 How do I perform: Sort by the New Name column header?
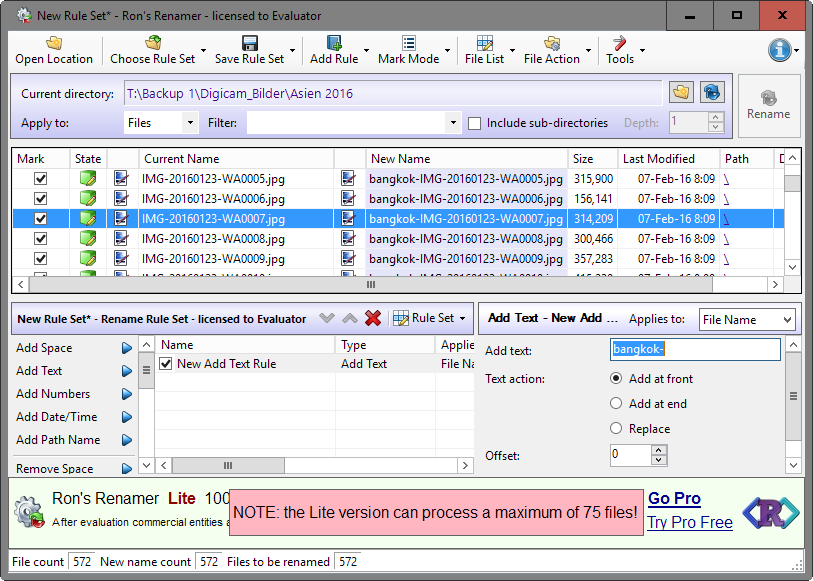(467, 159)
